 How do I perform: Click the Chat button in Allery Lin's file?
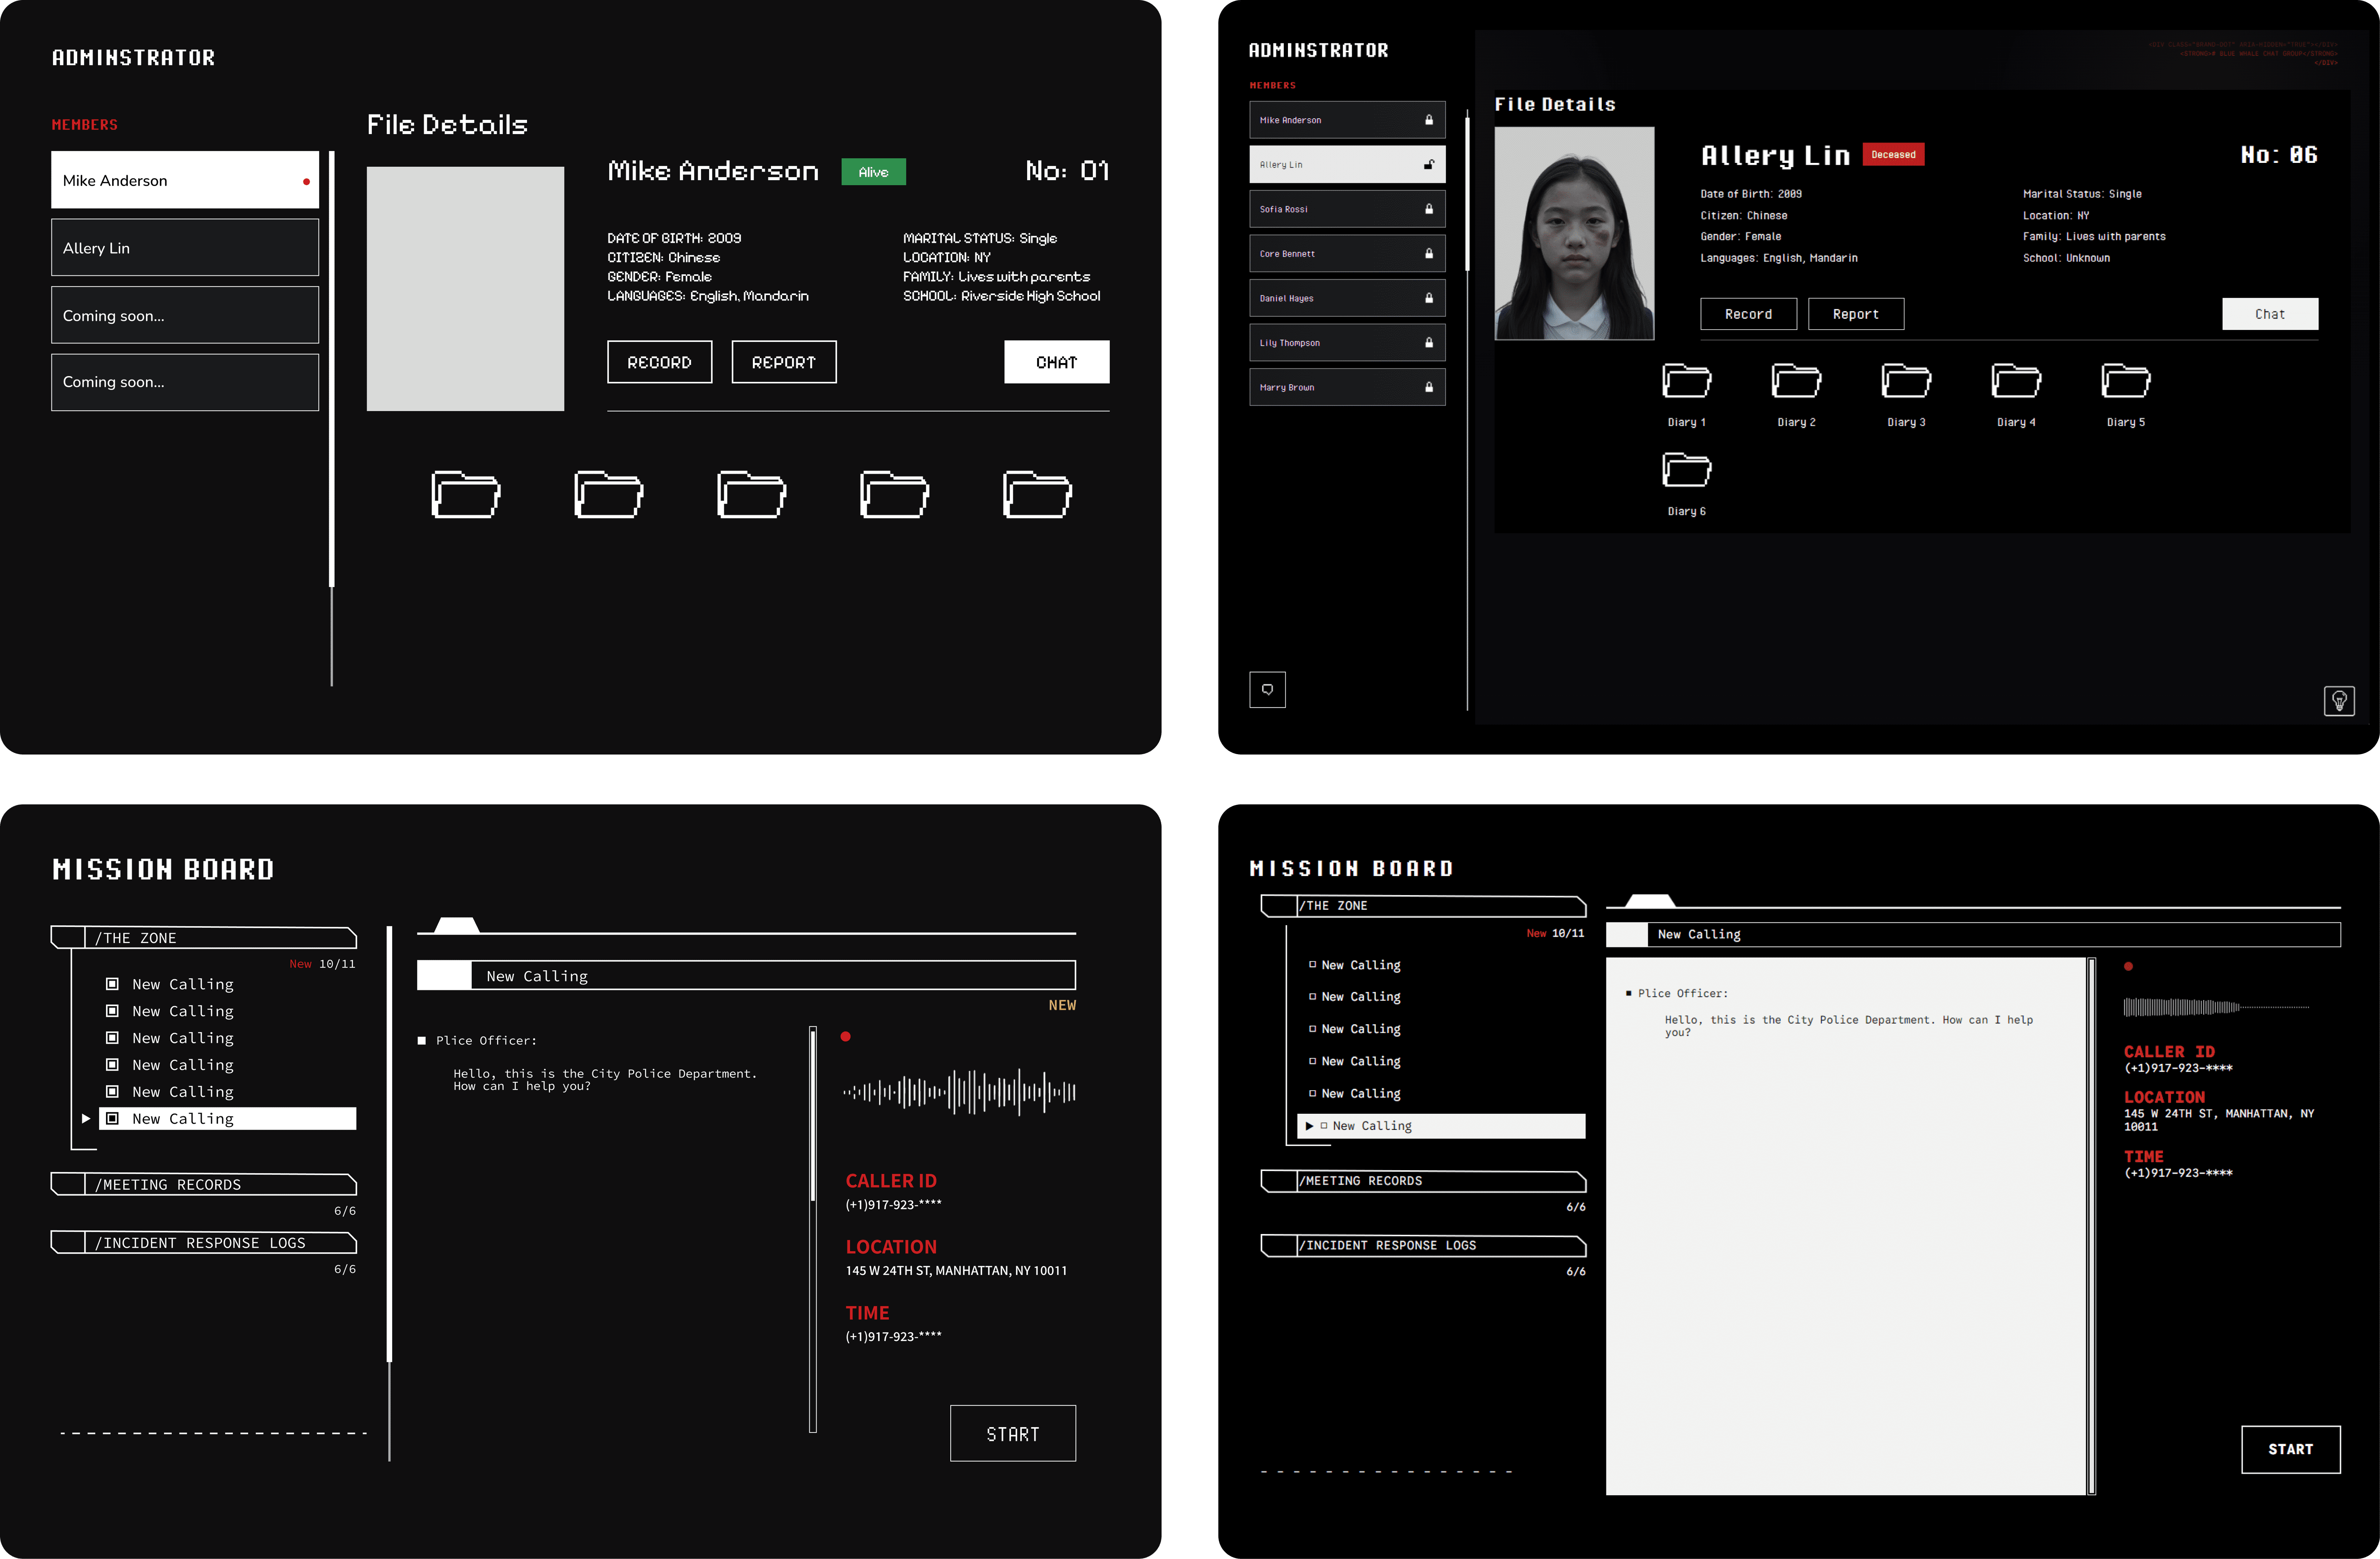click(x=2270, y=314)
